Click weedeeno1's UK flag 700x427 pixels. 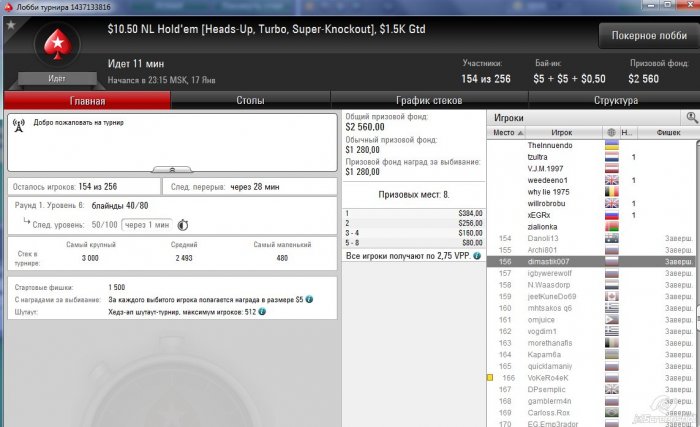tap(612, 180)
